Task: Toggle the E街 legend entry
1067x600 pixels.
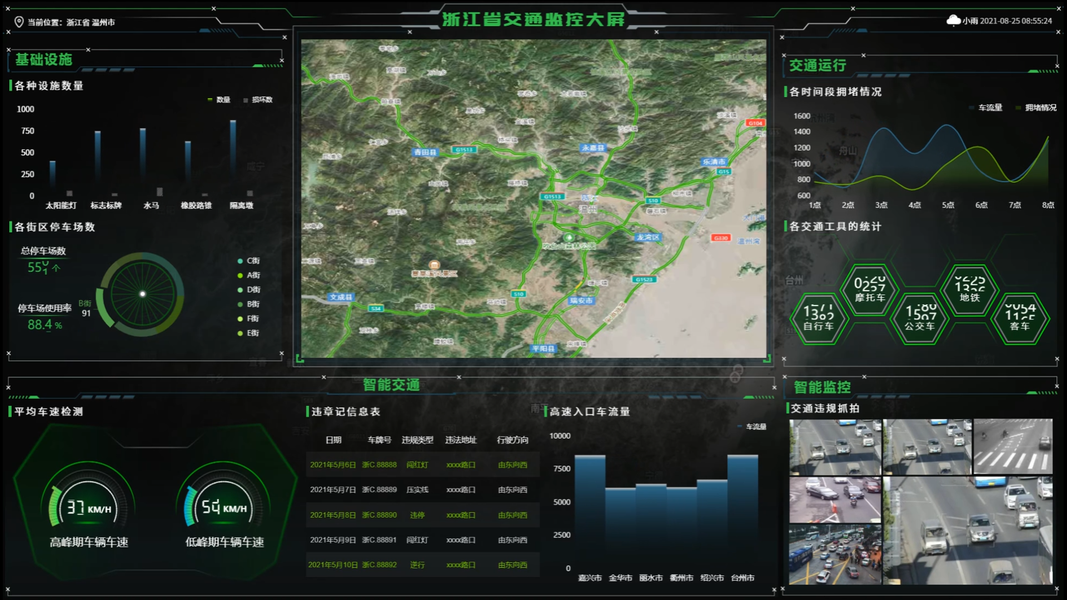Action: [x=249, y=333]
